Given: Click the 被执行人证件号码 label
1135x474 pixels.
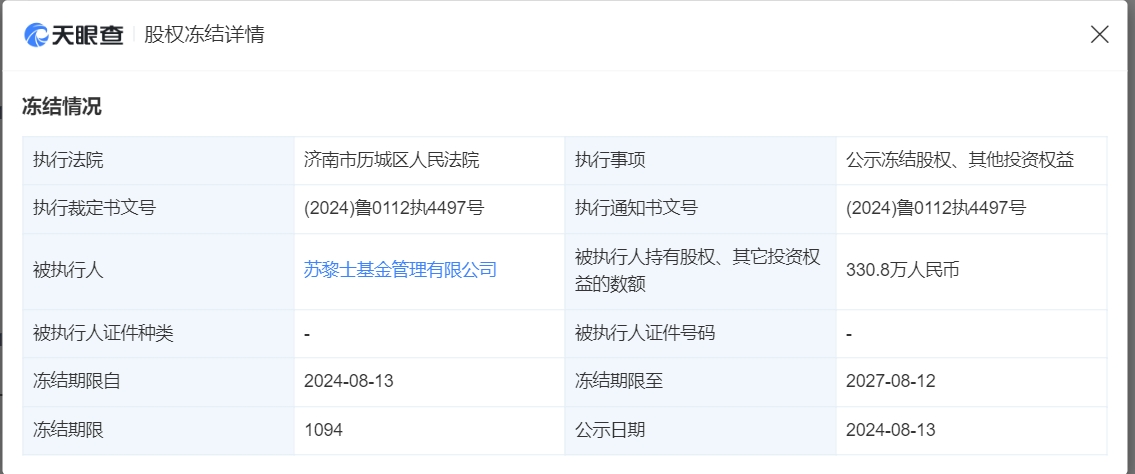Looking at the screenshot, I should tap(645, 334).
